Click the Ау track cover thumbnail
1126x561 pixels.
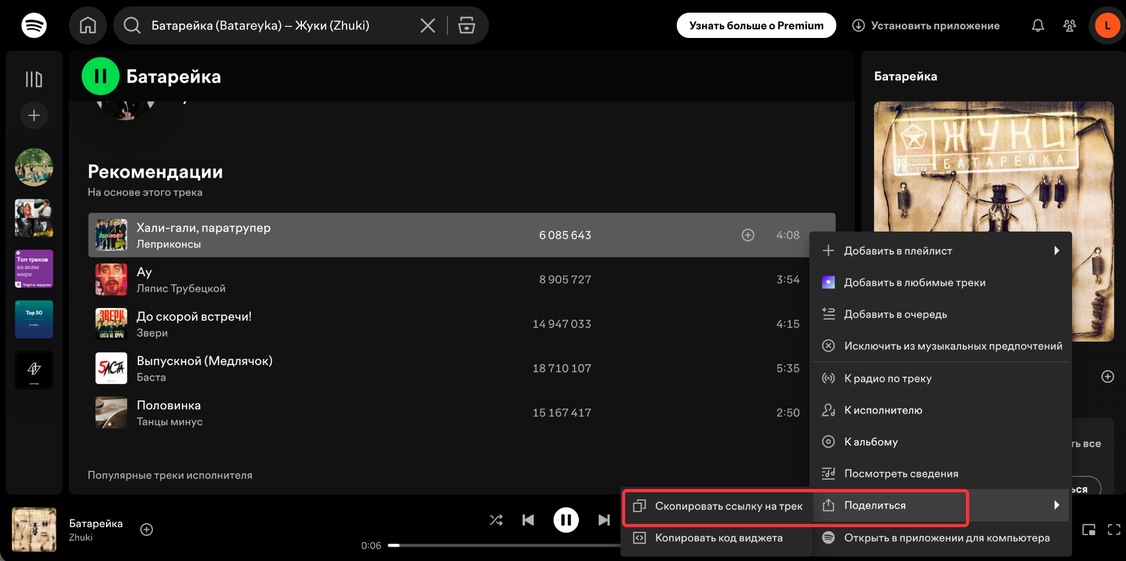pos(111,279)
